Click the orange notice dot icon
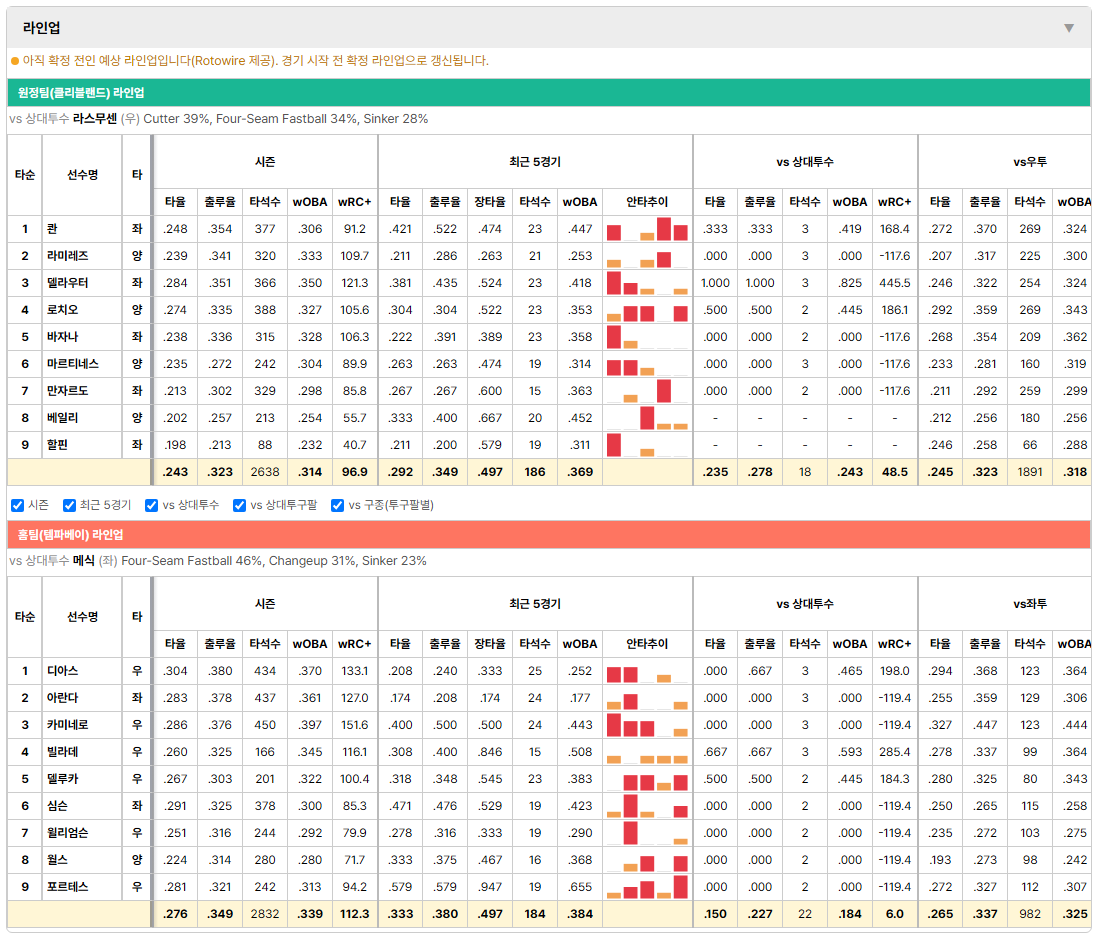The width and height of the screenshot is (1098, 939). tap(15, 61)
